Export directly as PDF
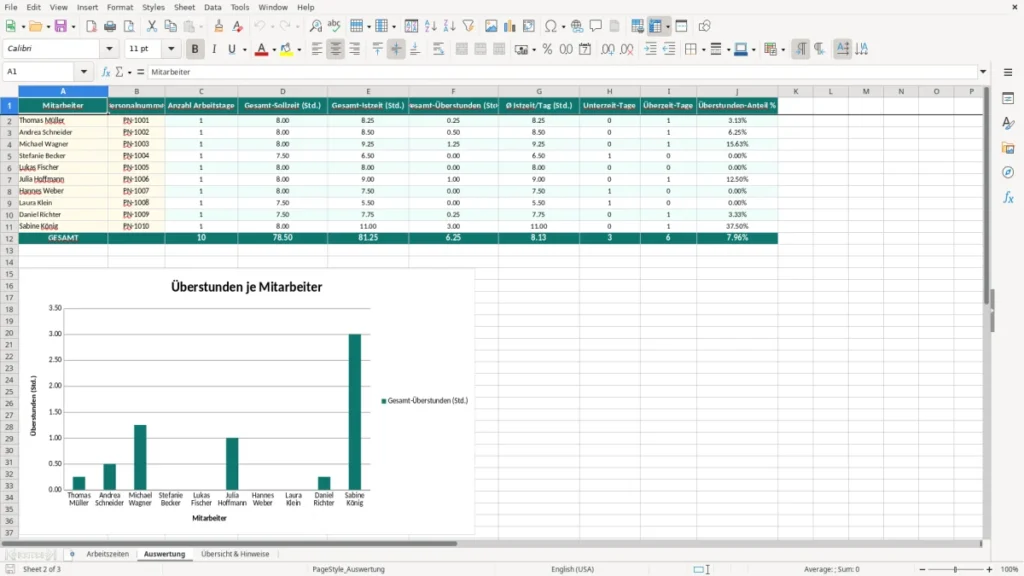1024x576 pixels. pos(91,26)
